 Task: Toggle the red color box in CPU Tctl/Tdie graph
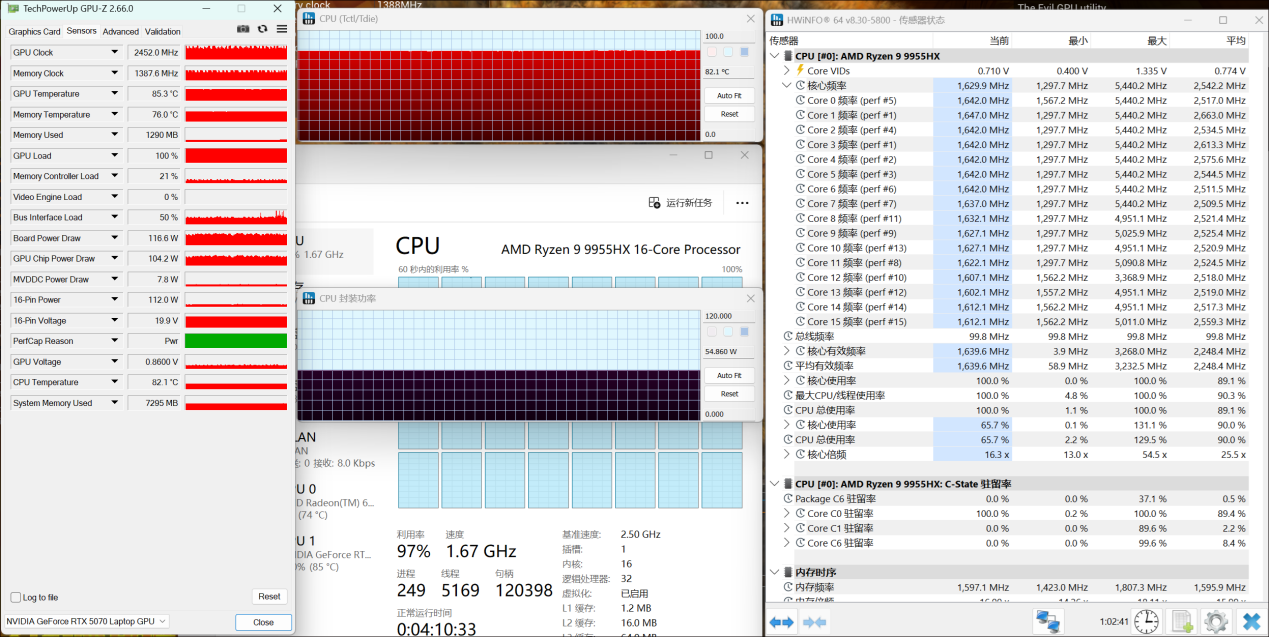coord(712,52)
